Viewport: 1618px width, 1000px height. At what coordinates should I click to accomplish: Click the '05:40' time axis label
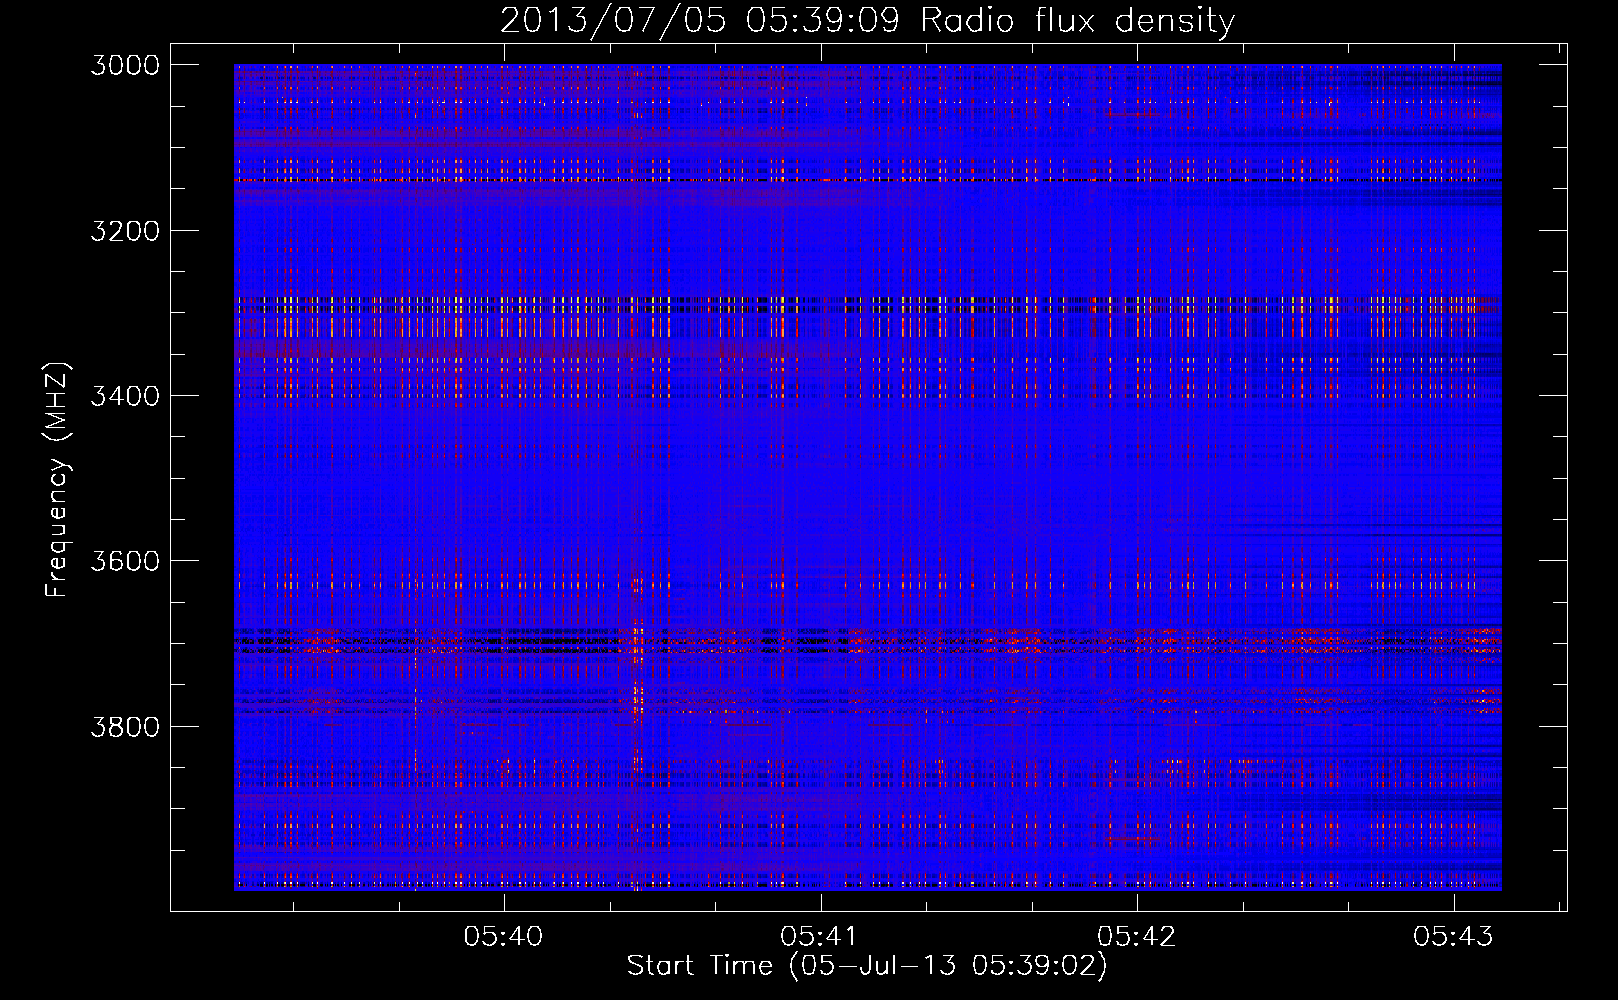pyautogui.click(x=503, y=936)
